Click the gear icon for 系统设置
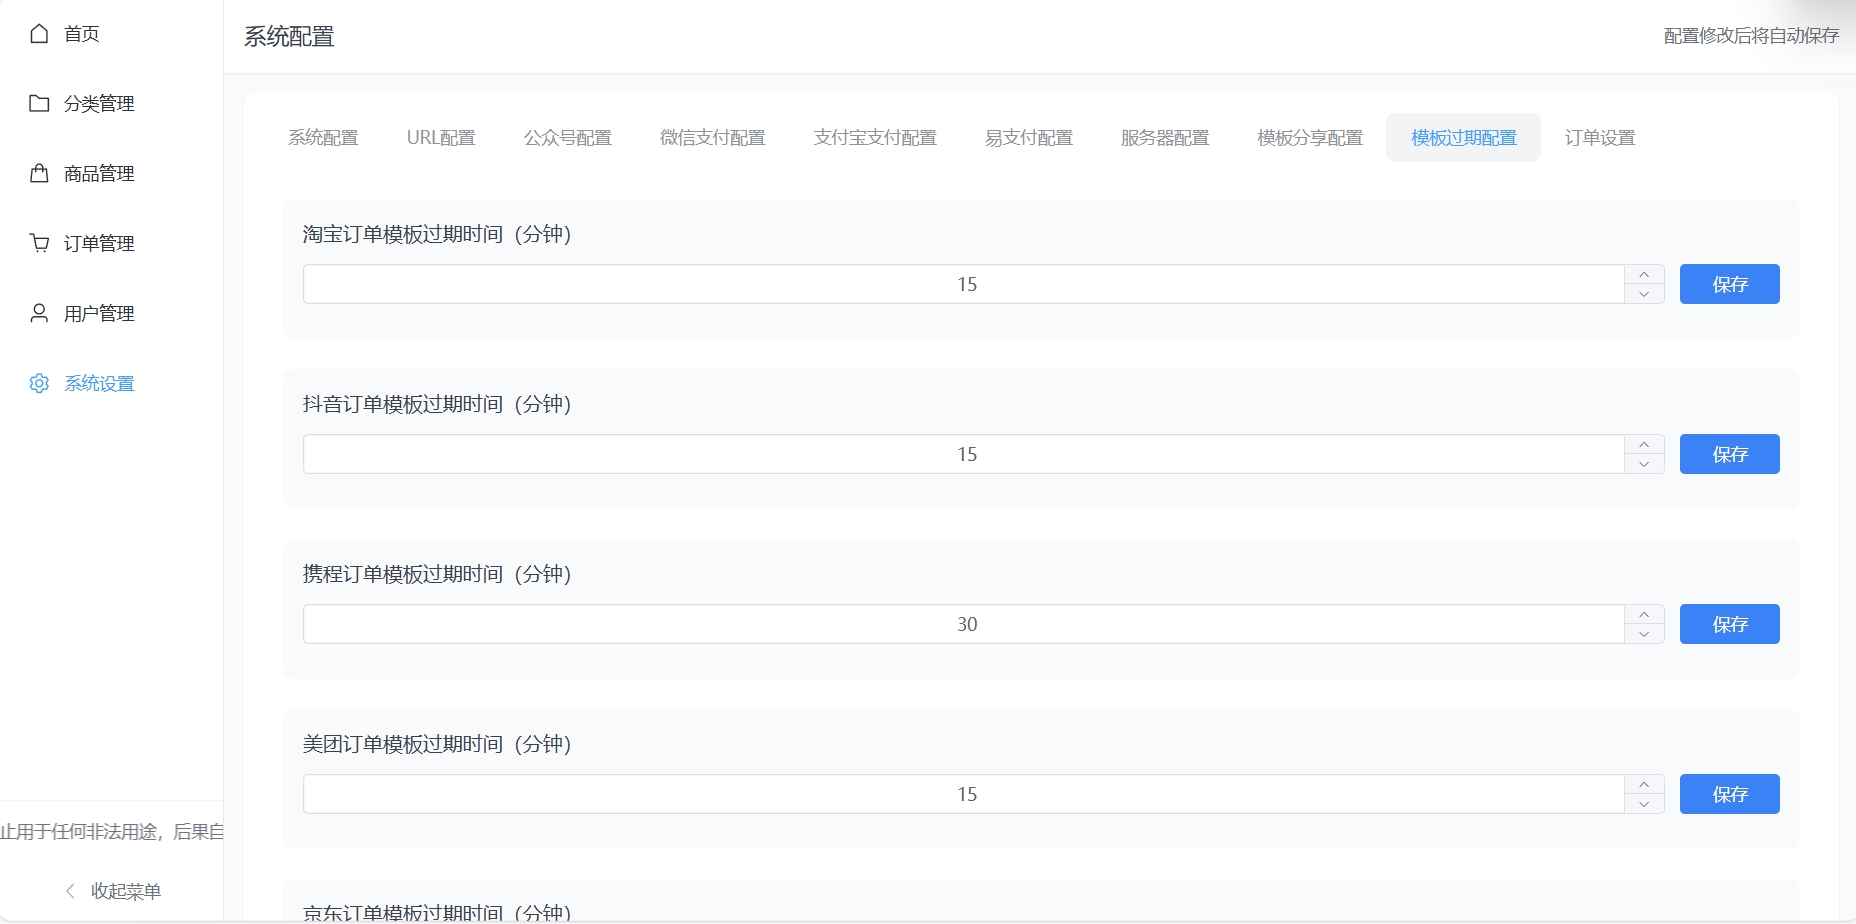1856x924 pixels. [x=39, y=384]
